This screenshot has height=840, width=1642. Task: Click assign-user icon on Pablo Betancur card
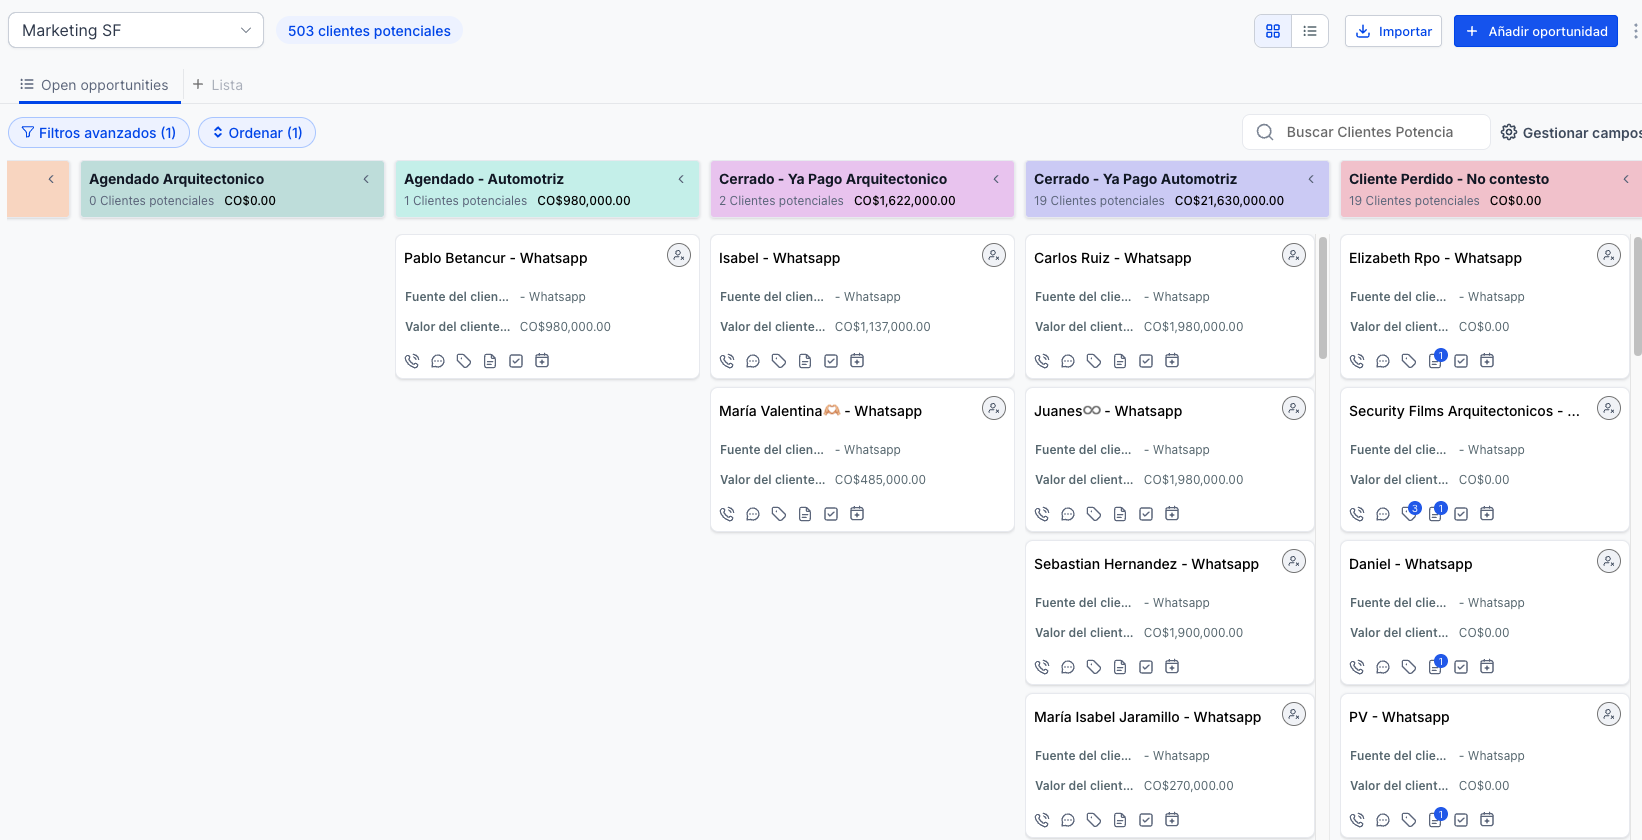[x=679, y=256]
